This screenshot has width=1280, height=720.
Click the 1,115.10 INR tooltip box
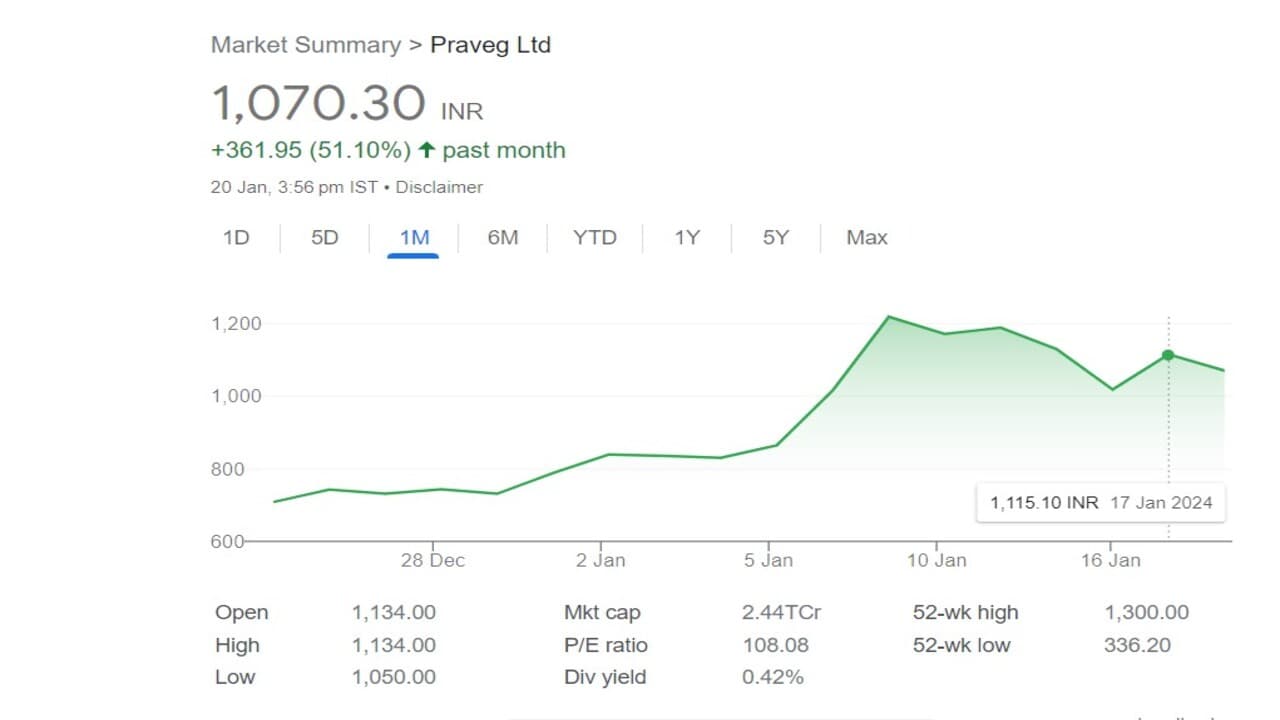tap(1100, 503)
